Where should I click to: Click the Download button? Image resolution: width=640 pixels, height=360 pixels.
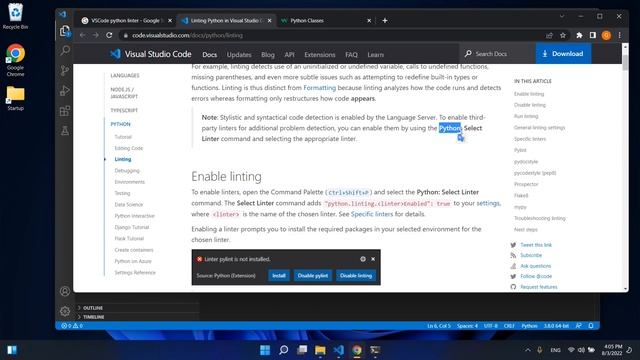[x=563, y=54]
